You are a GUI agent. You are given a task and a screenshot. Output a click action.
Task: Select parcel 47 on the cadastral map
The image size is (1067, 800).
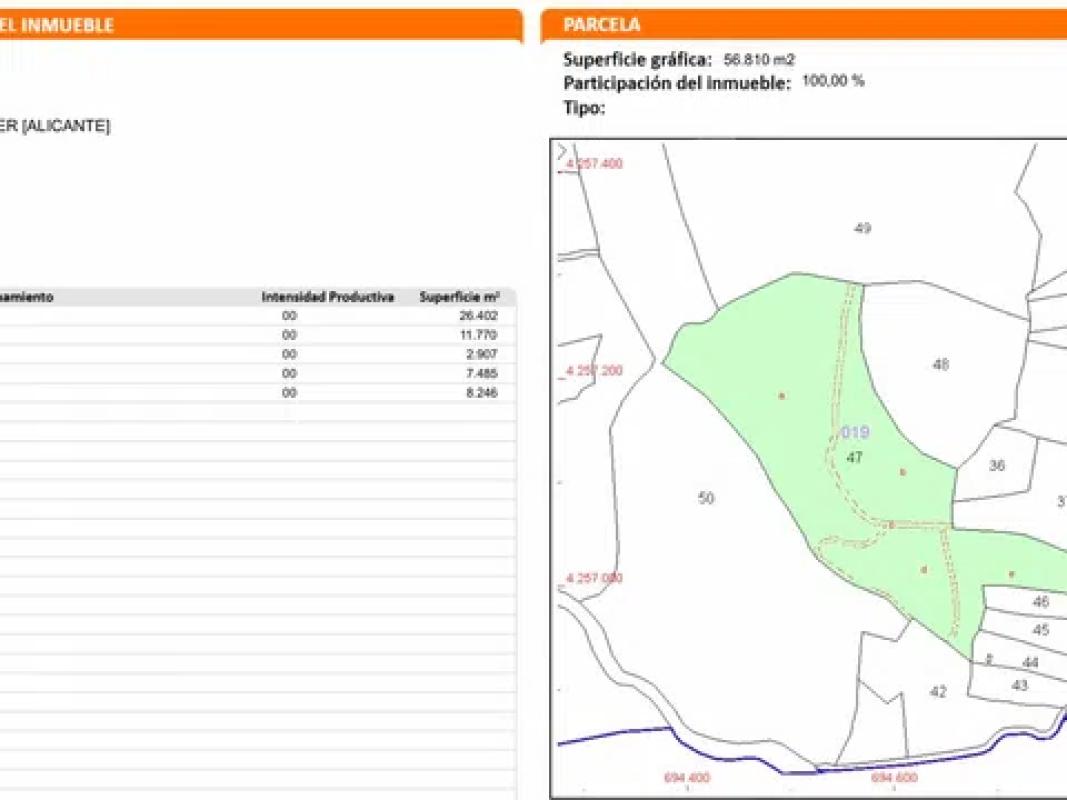click(854, 458)
